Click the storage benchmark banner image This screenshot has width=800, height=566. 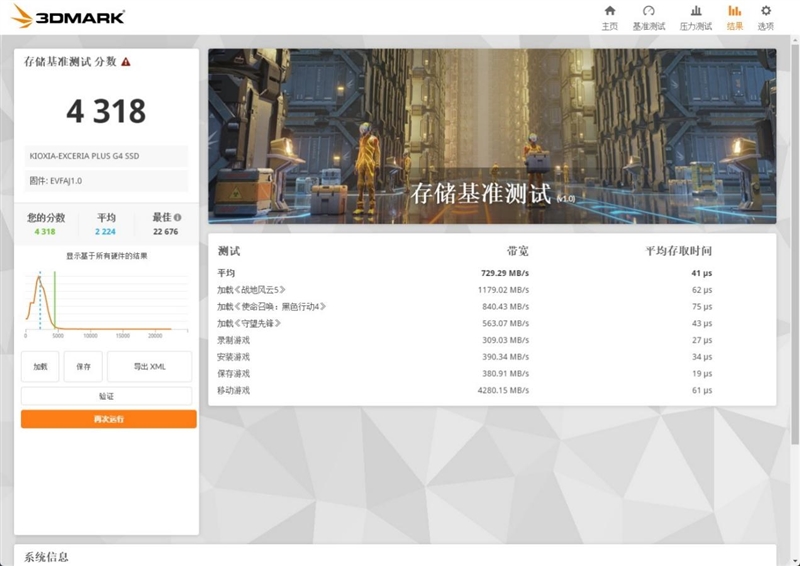(492, 136)
